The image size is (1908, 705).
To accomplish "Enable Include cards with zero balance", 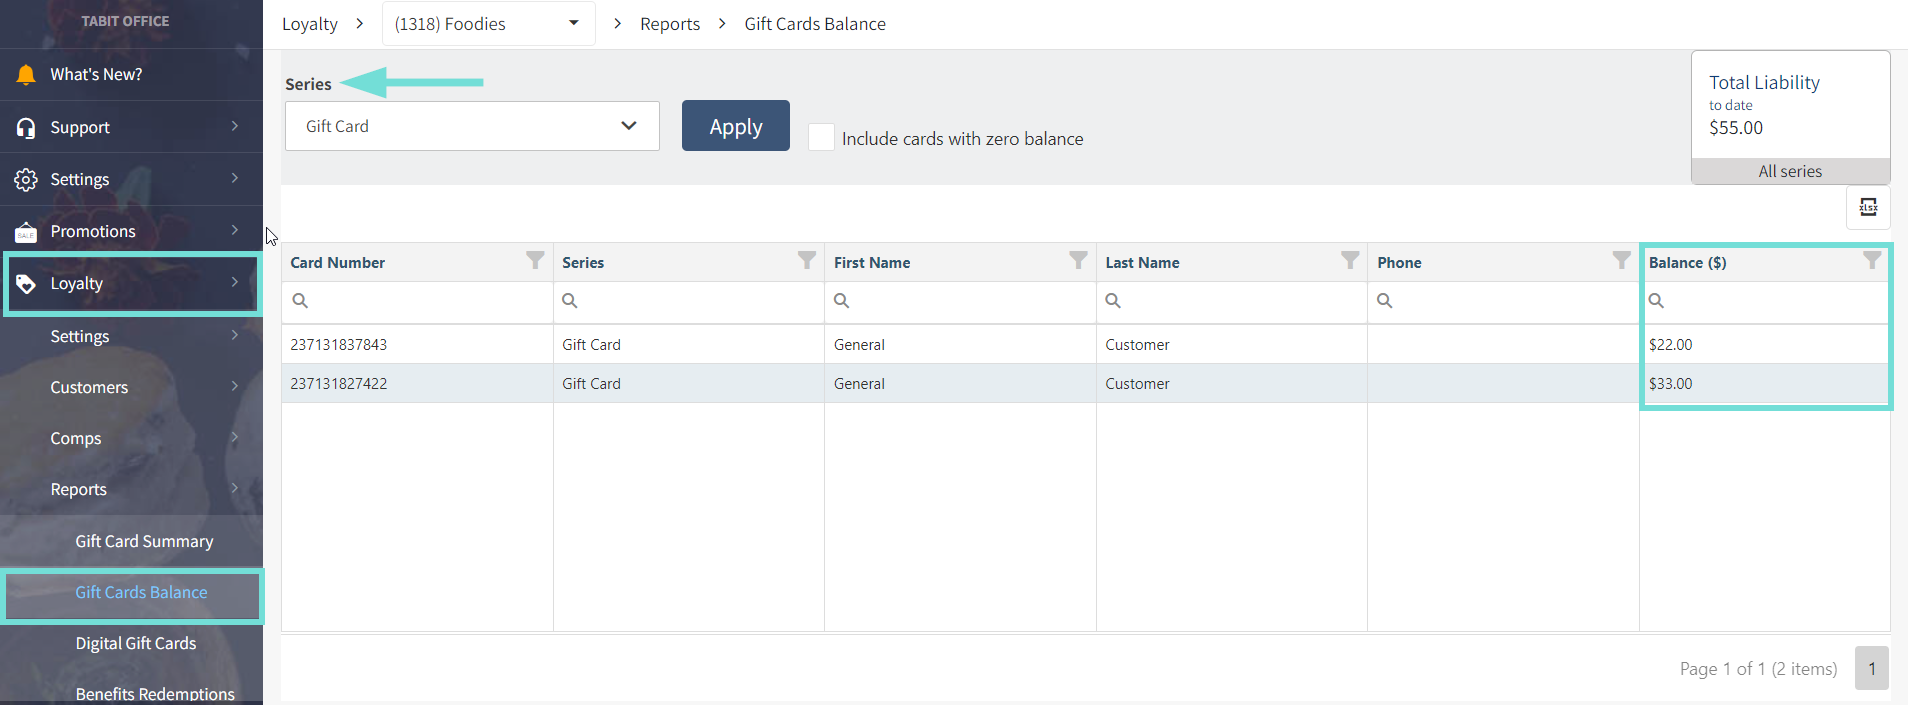I will [821, 138].
